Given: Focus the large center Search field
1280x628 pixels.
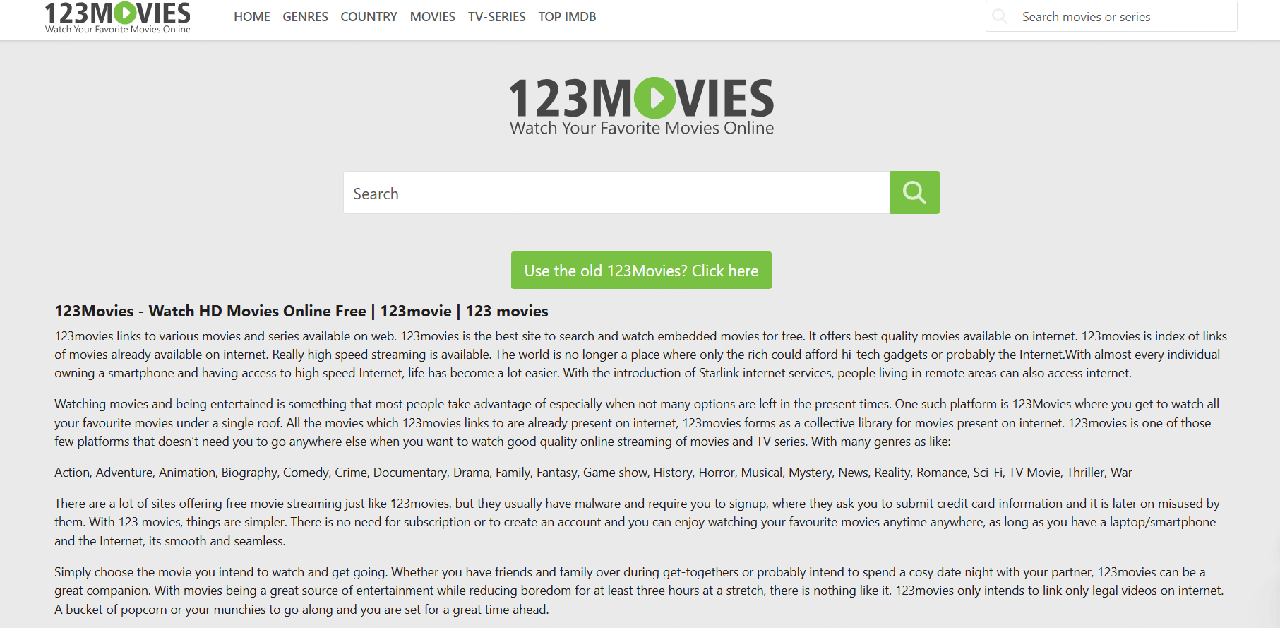Looking at the screenshot, I should click(616, 193).
